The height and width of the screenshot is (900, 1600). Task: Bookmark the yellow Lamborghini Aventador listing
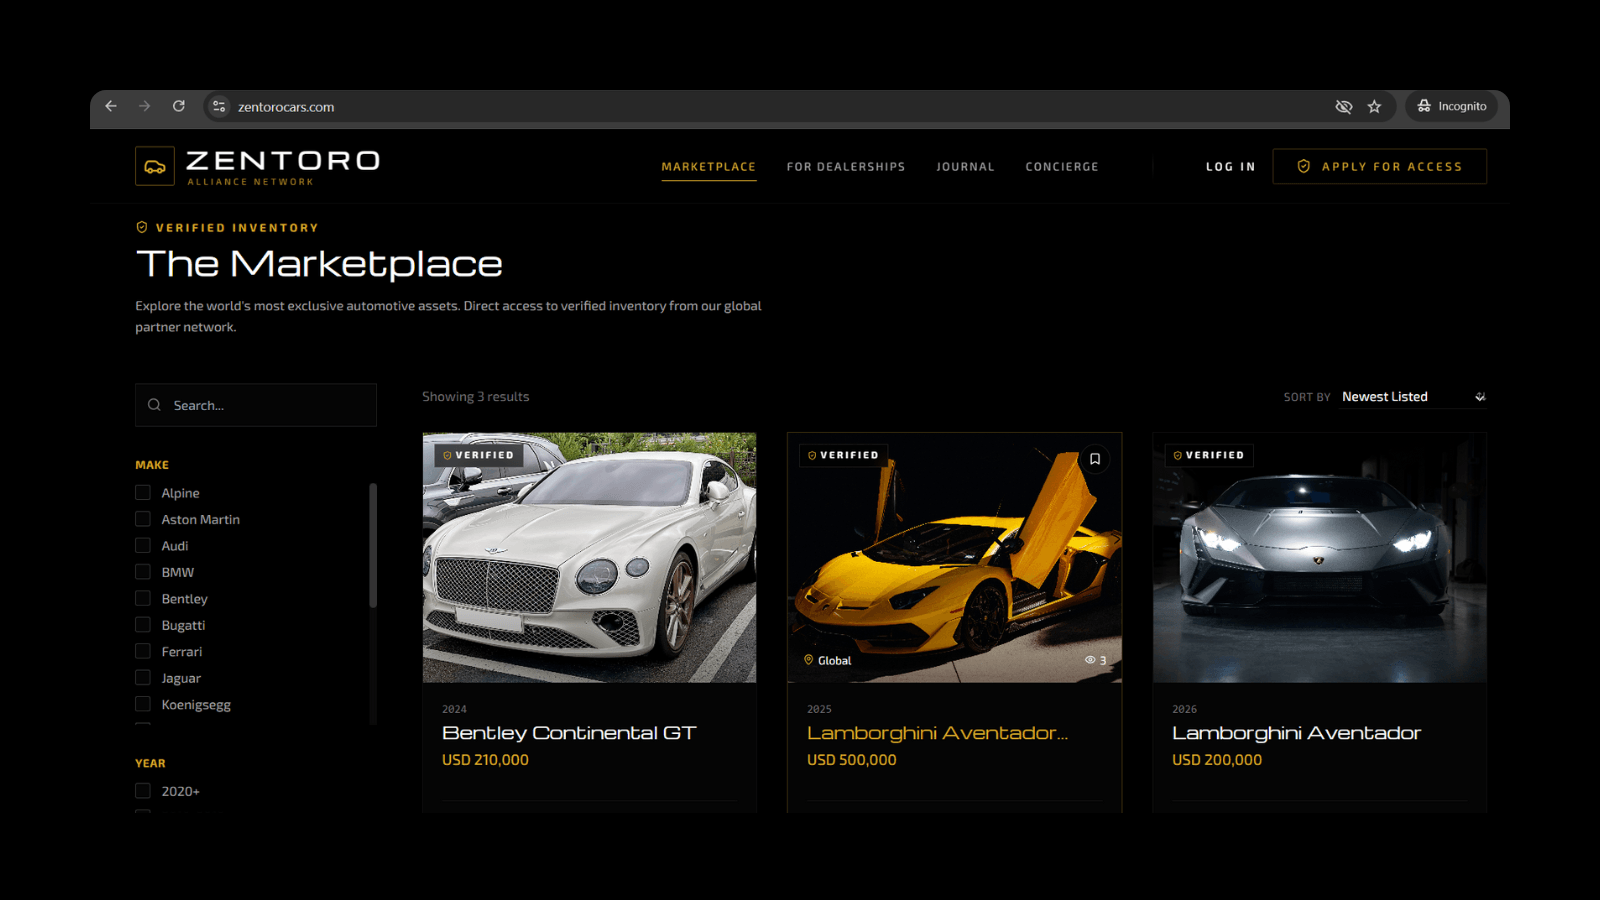click(x=1095, y=459)
